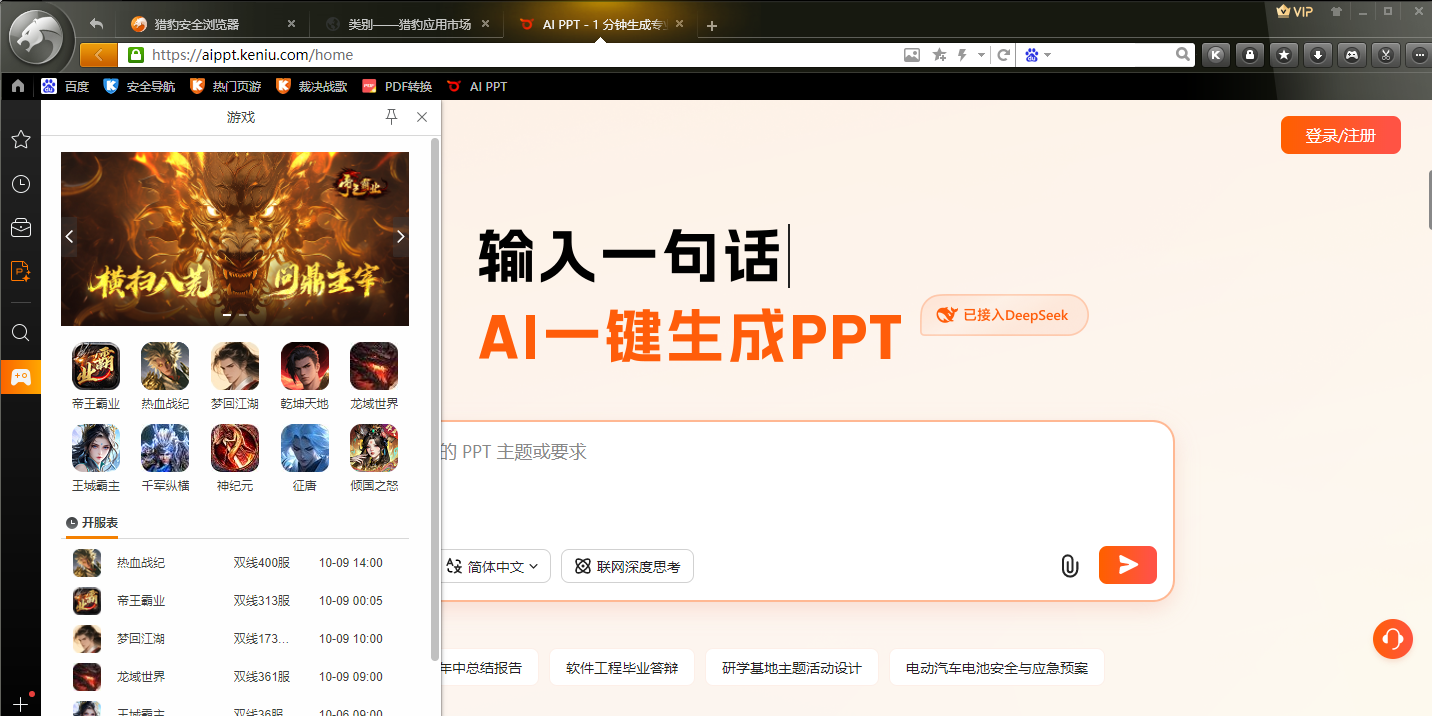Open sidebar PPT document icon
1432x716 pixels.
click(20, 271)
